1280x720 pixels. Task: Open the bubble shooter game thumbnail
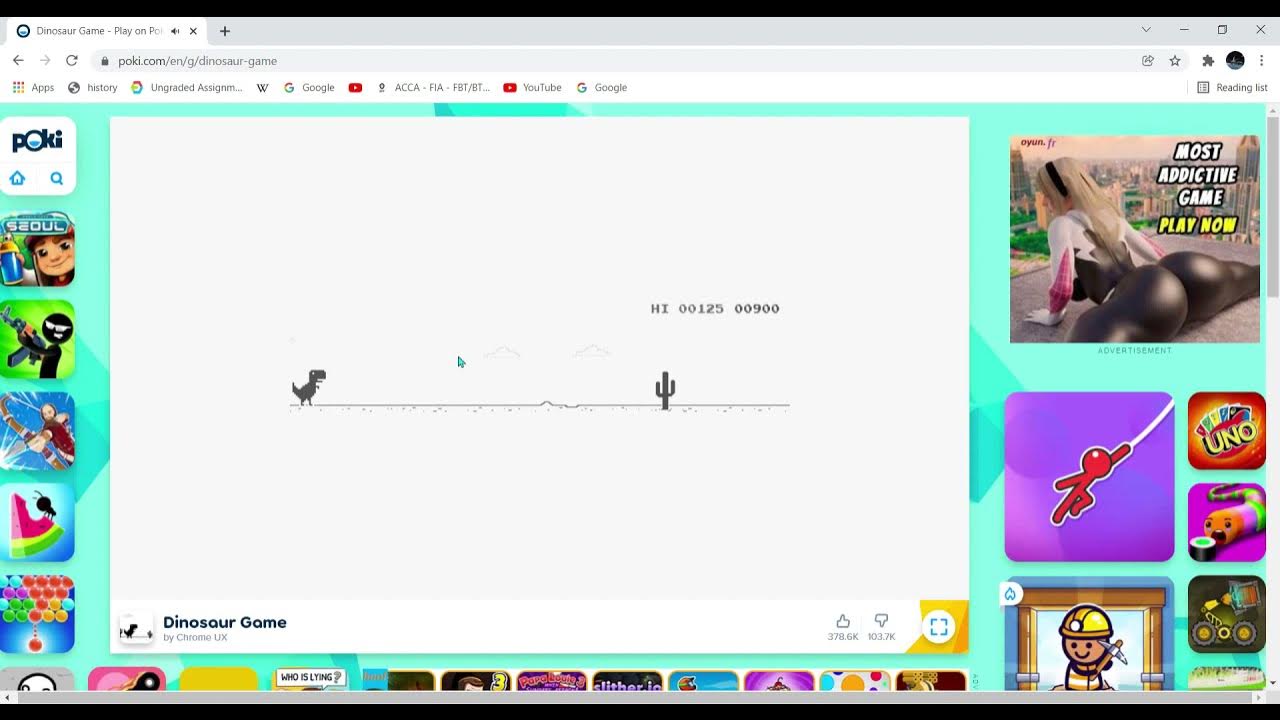(37, 614)
